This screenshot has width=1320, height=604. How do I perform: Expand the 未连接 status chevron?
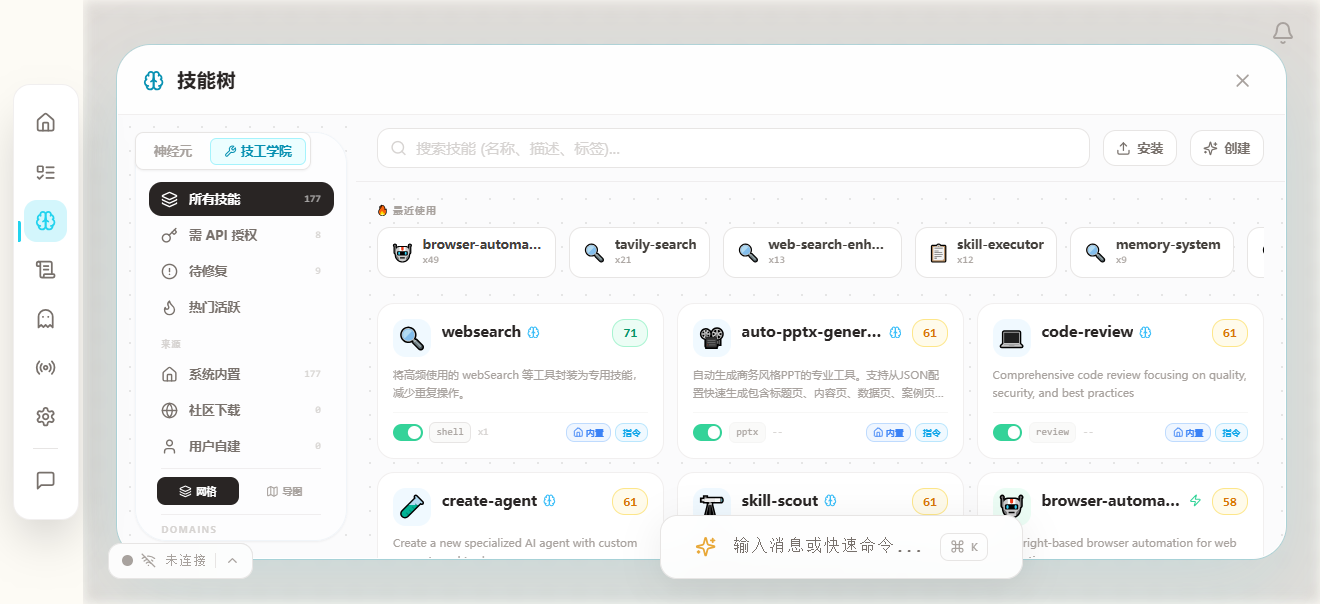(x=230, y=561)
